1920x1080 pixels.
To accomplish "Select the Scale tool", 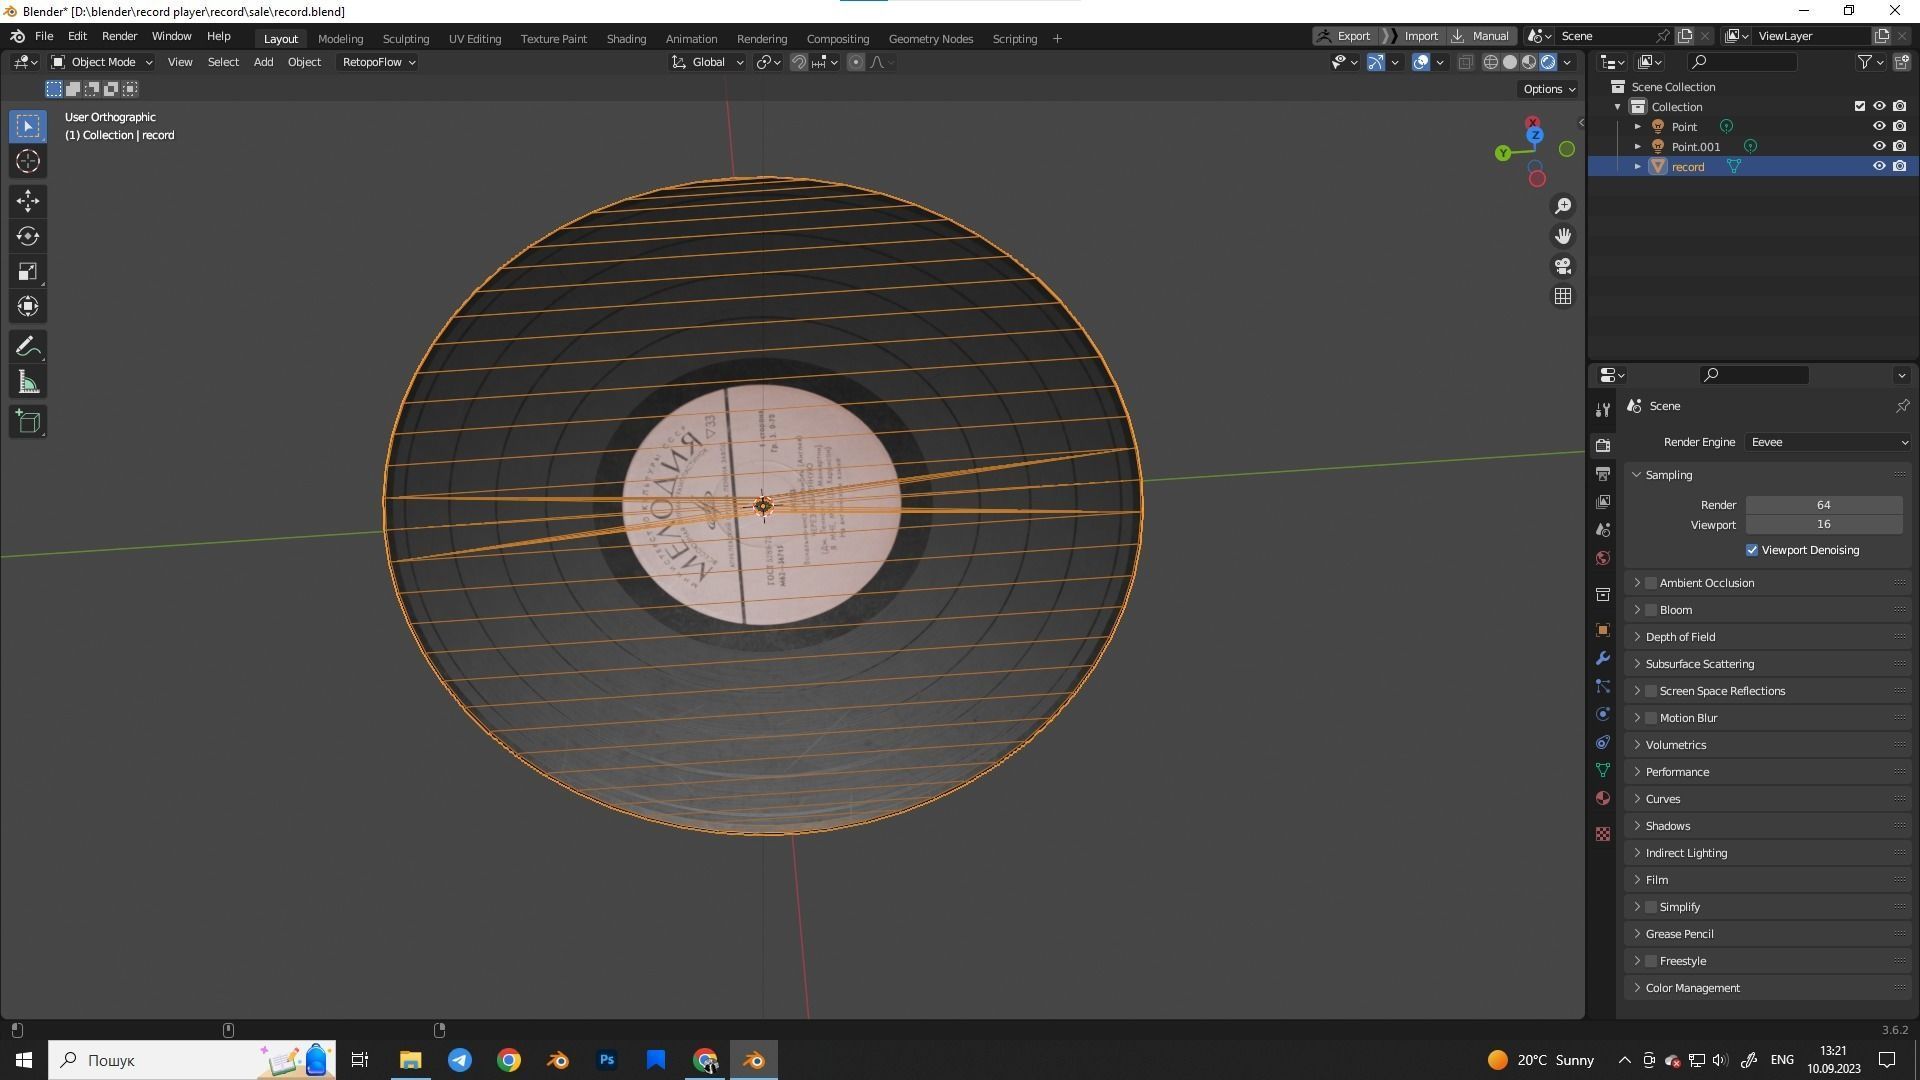I will coord(28,271).
